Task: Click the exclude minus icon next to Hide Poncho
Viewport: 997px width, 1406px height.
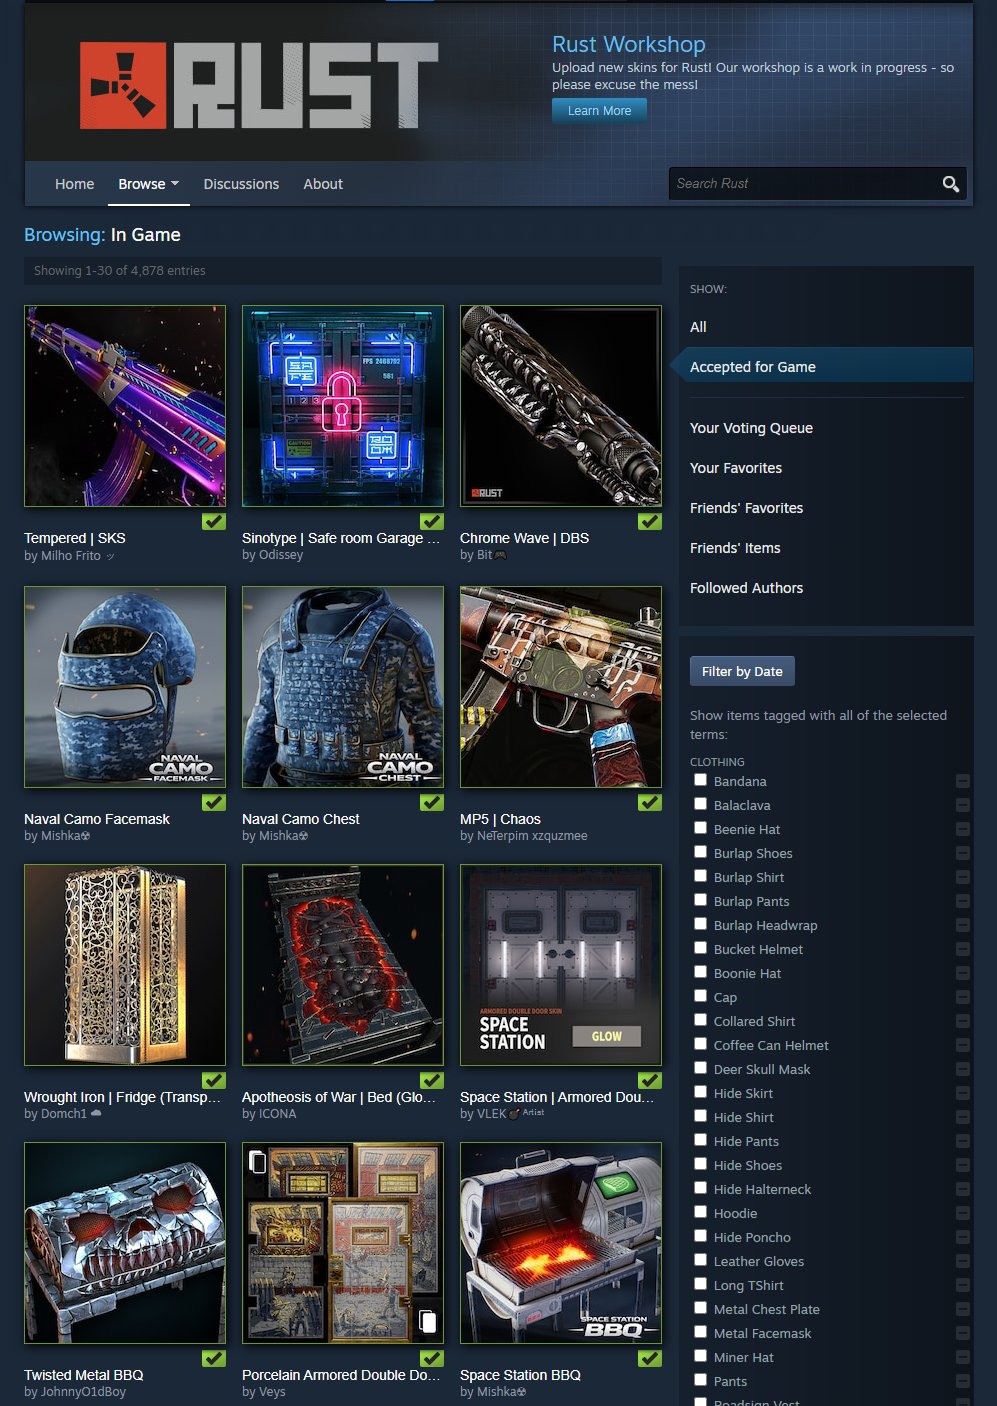Action: pos(962,1237)
